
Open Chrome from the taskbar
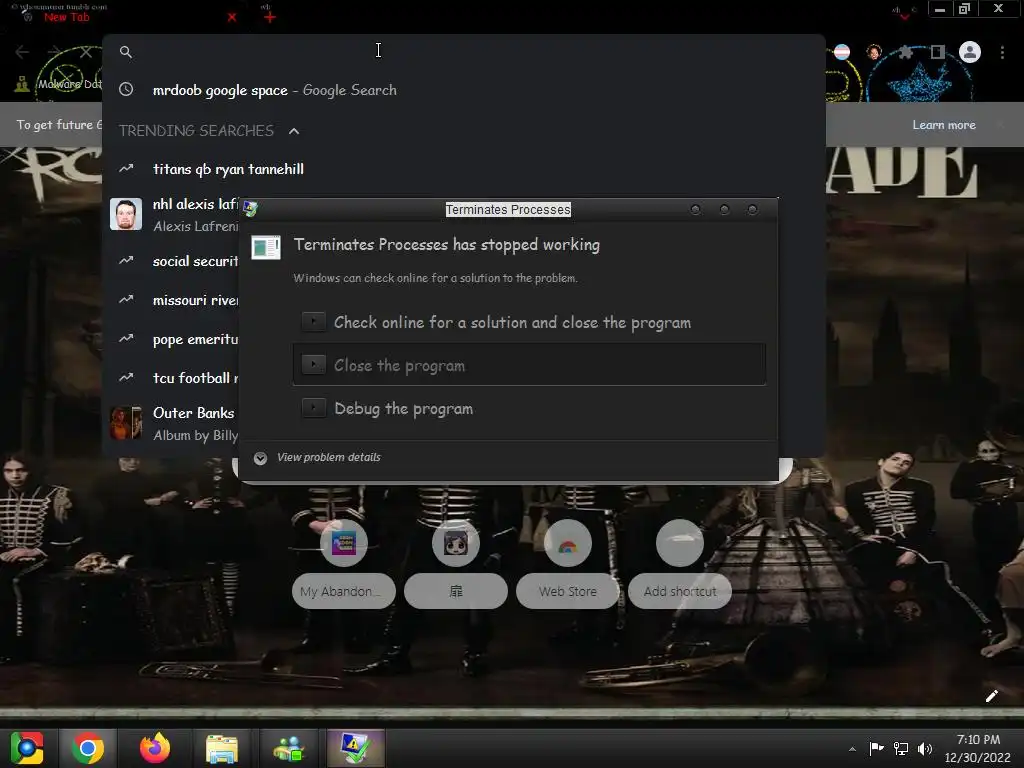click(88, 748)
